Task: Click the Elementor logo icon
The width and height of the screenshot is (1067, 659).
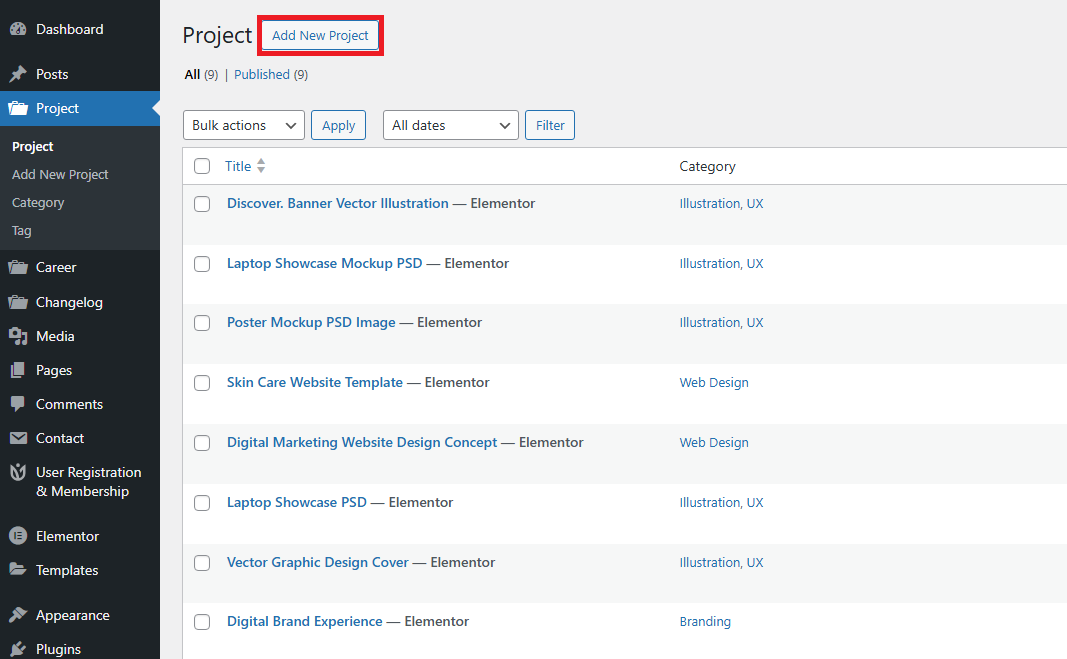Action: pyautogui.click(x=18, y=536)
